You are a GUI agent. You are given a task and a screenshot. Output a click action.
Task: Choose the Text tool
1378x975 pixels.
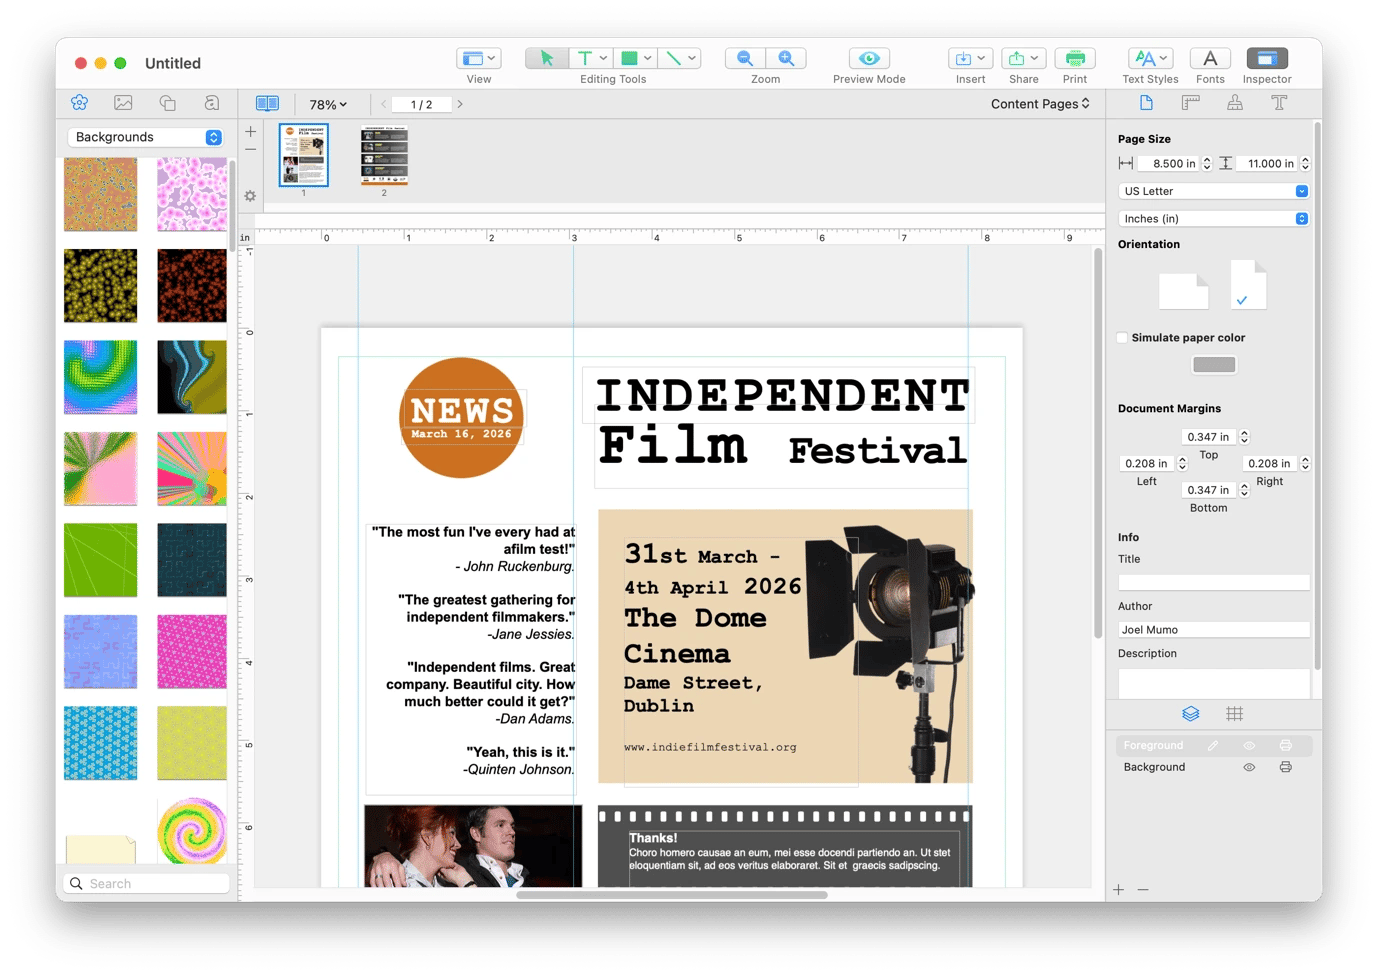(x=585, y=58)
